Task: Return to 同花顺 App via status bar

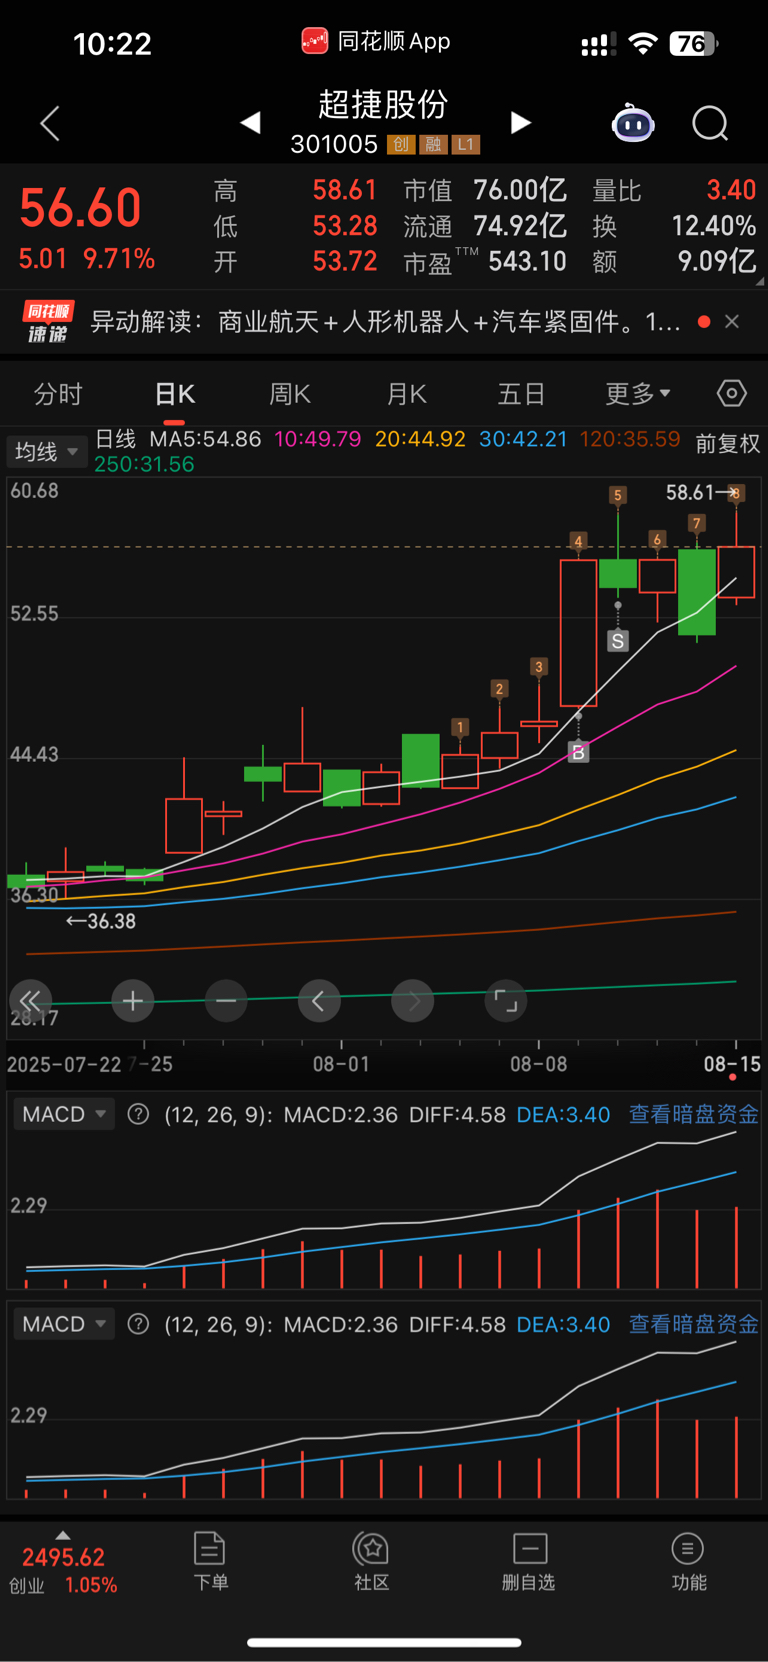Action: pyautogui.click(x=376, y=41)
